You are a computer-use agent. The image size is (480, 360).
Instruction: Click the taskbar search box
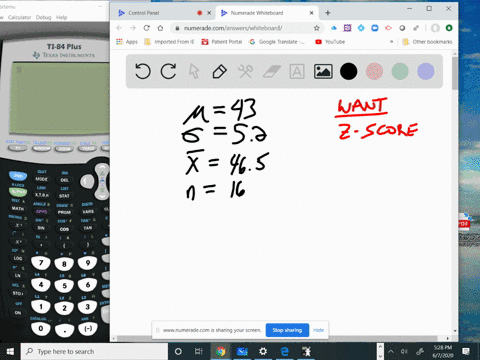[94, 351]
